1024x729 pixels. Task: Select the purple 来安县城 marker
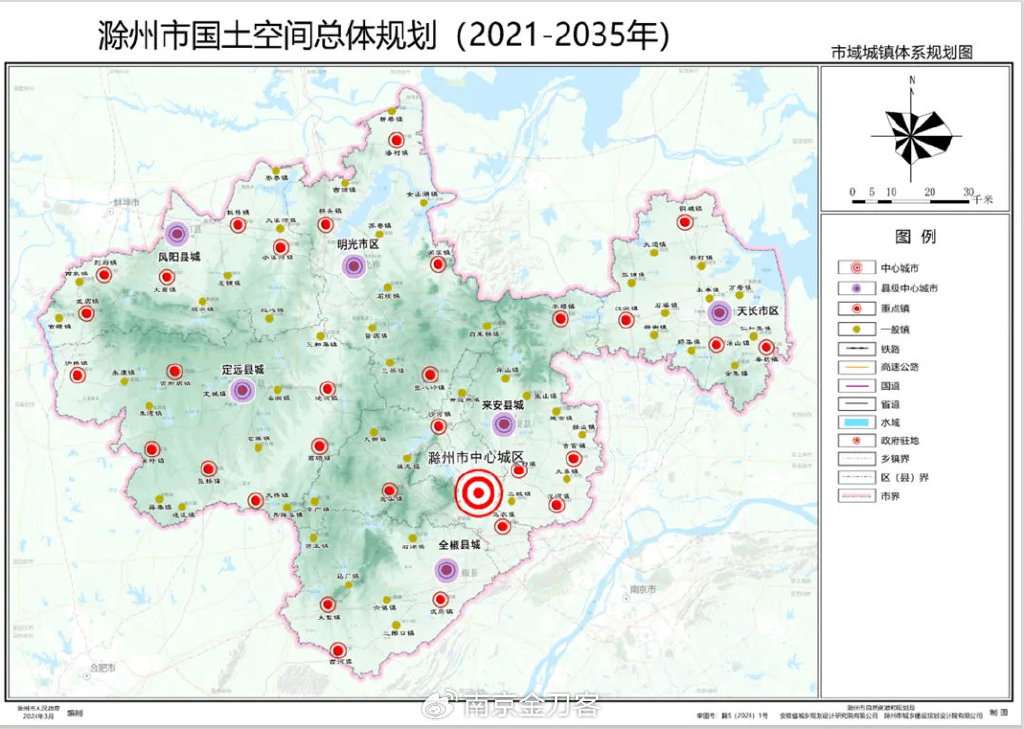click(506, 426)
